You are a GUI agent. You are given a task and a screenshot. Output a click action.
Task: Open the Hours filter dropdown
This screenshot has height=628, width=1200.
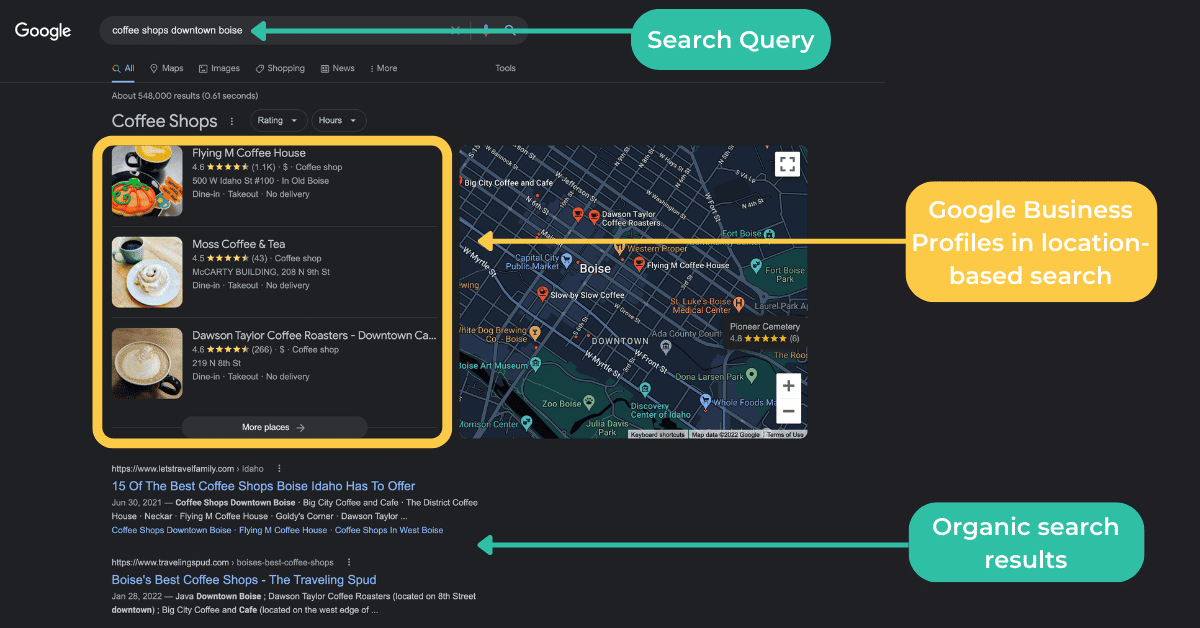tap(339, 120)
